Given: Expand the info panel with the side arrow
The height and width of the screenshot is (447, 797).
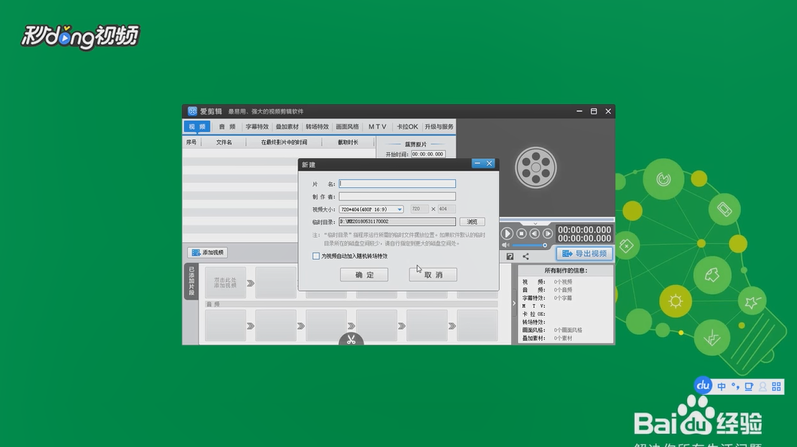Looking at the screenshot, I should click(x=514, y=304).
